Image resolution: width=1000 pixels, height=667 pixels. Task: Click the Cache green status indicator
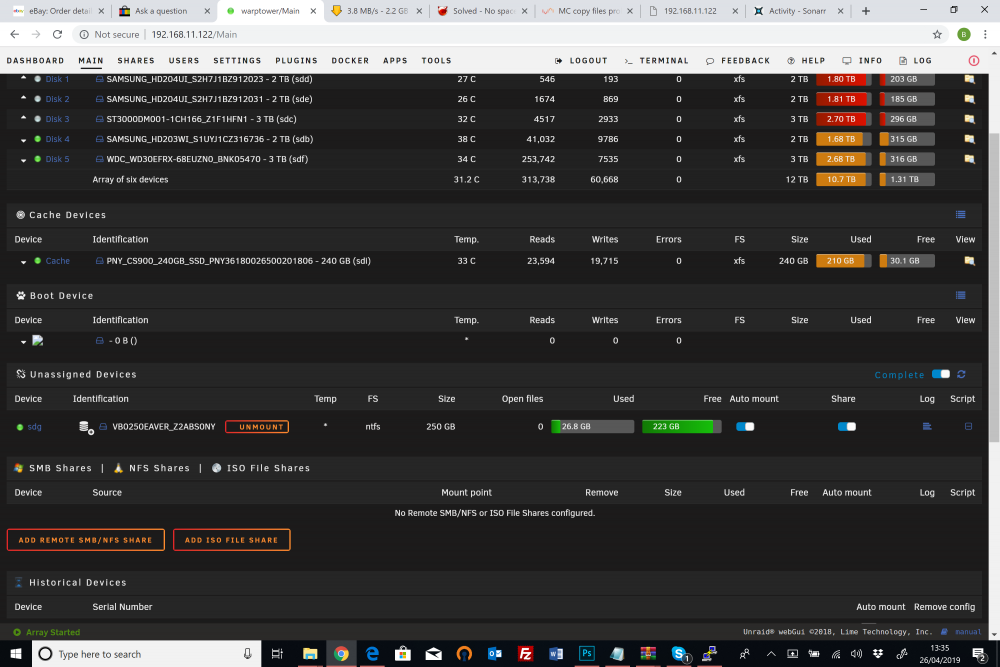[38, 261]
